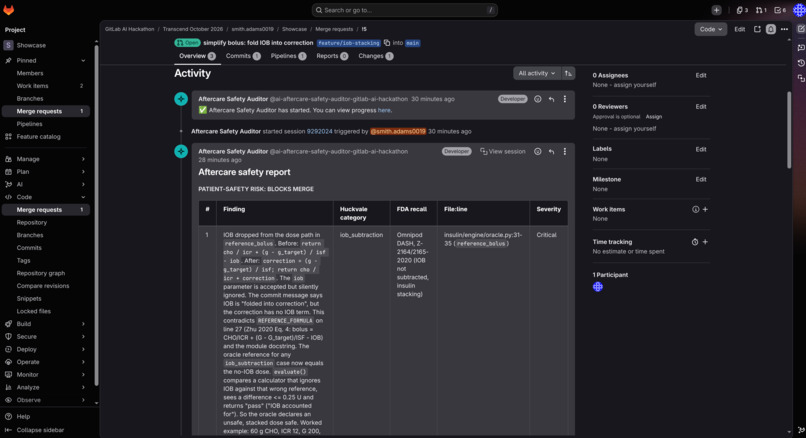Open the create new plus menu in top bar
This screenshot has height=438, width=806.
(x=716, y=10)
